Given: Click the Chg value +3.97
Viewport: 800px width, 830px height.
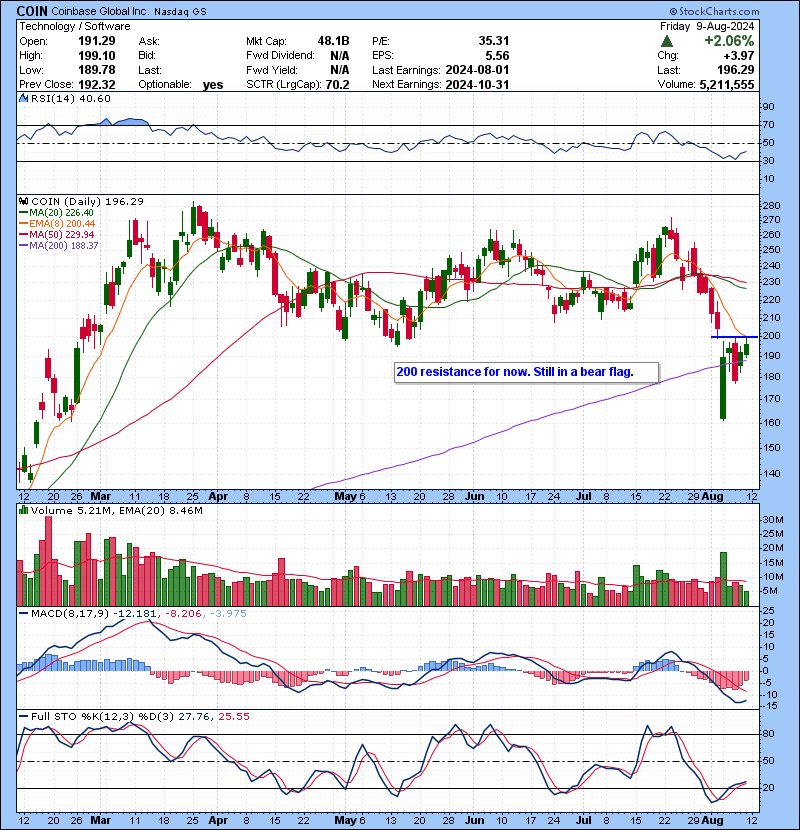Looking at the screenshot, I should point(739,56).
